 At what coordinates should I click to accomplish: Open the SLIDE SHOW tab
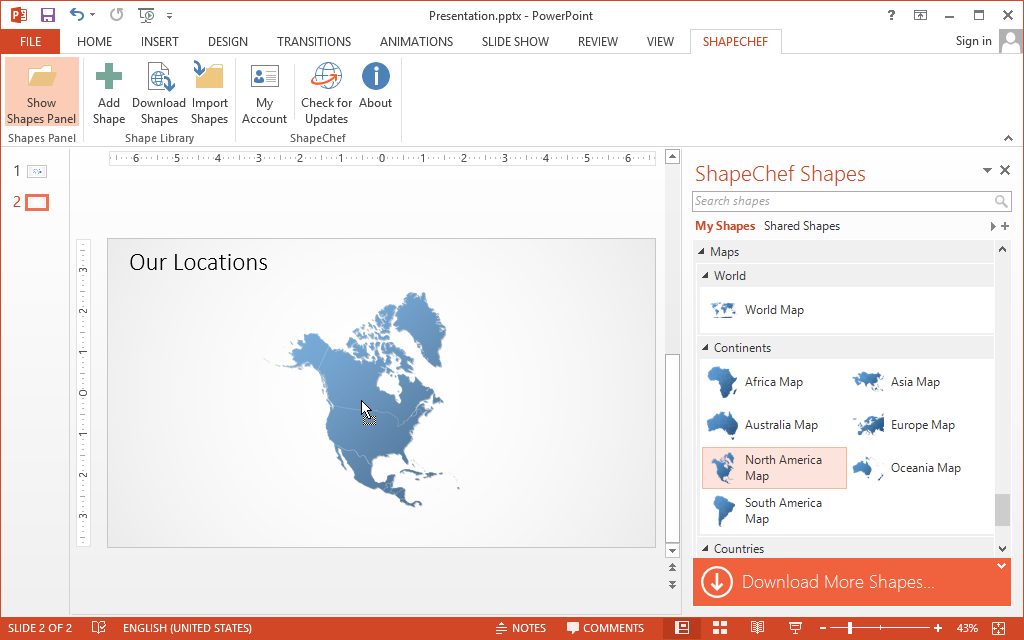tap(515, 42)
